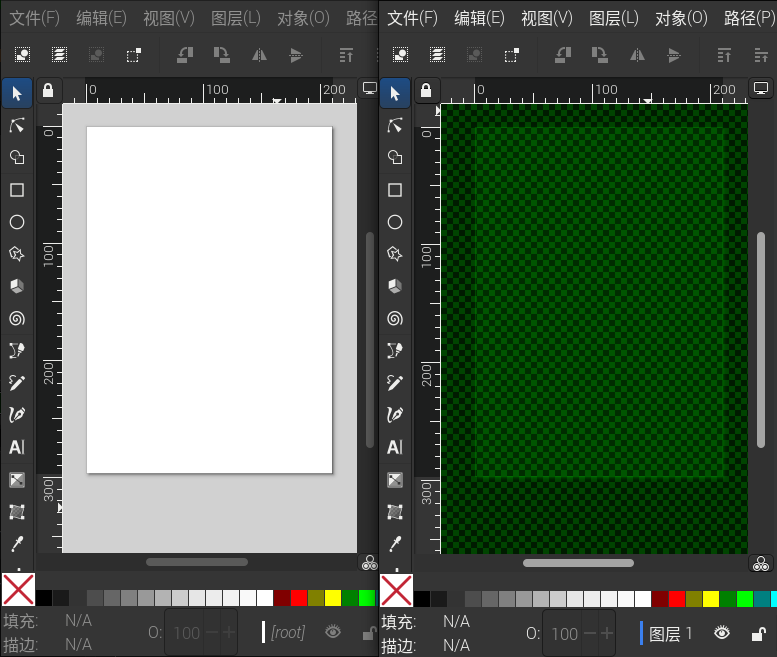Toggle color-managed view in right window corner
This screenshot has height=657, width=777.
tap(761, 563)
